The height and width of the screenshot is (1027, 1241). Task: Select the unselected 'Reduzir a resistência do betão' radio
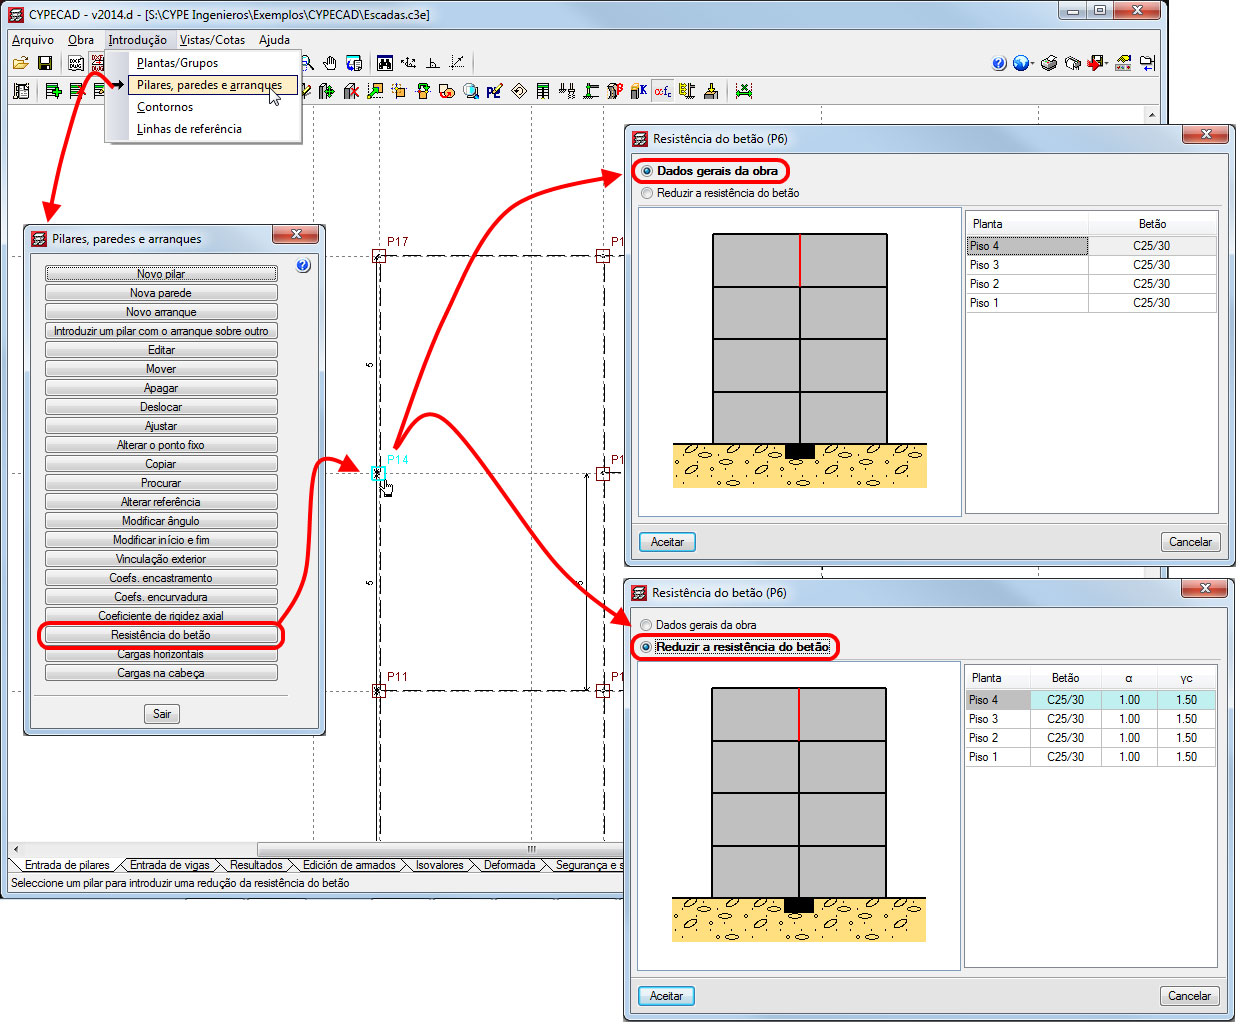coord(647,193)
